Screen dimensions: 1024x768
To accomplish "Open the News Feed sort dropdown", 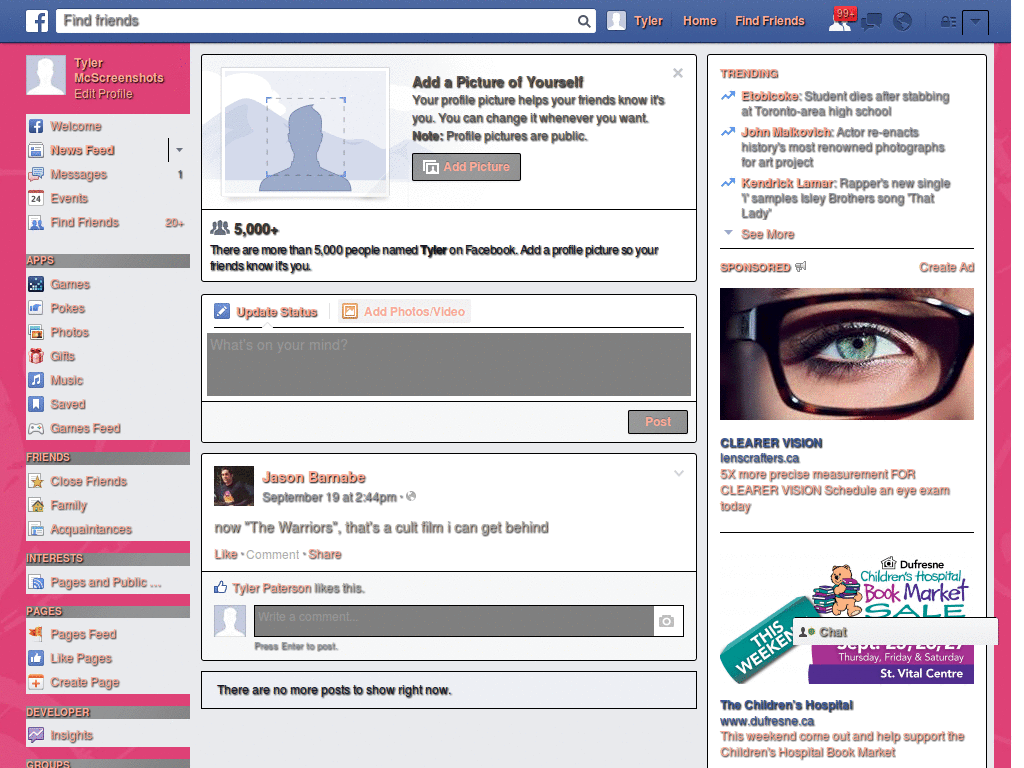I will pos(180,150).
